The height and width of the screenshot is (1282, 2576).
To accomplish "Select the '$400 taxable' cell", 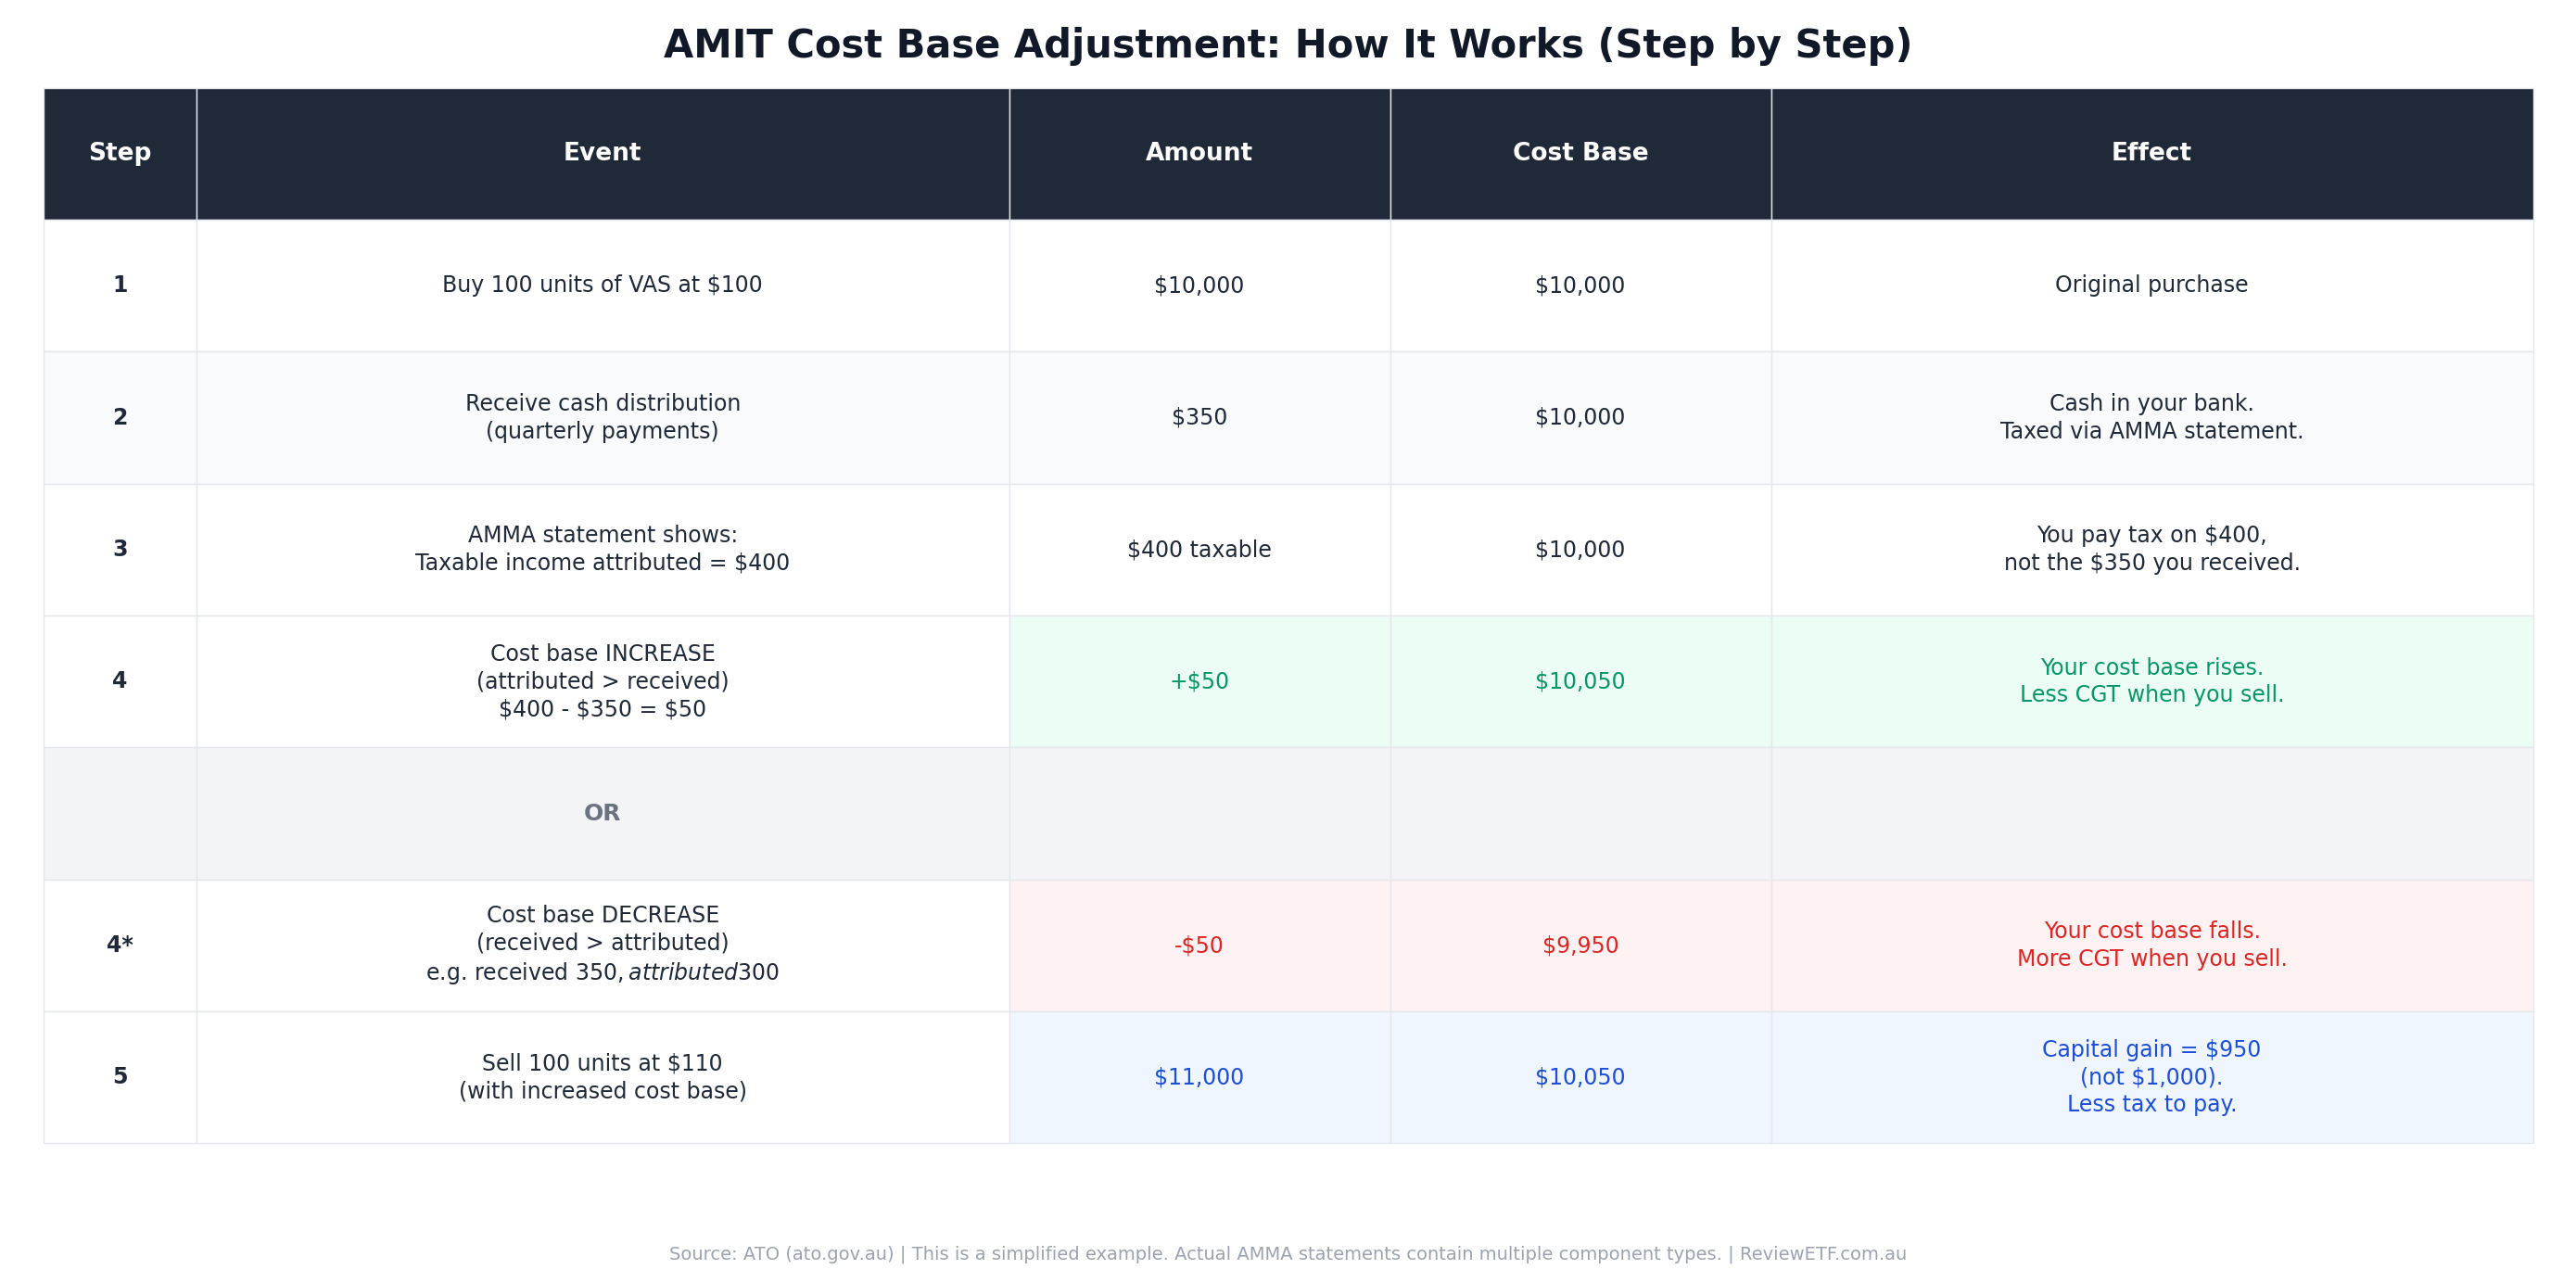I will [1198, 549].
